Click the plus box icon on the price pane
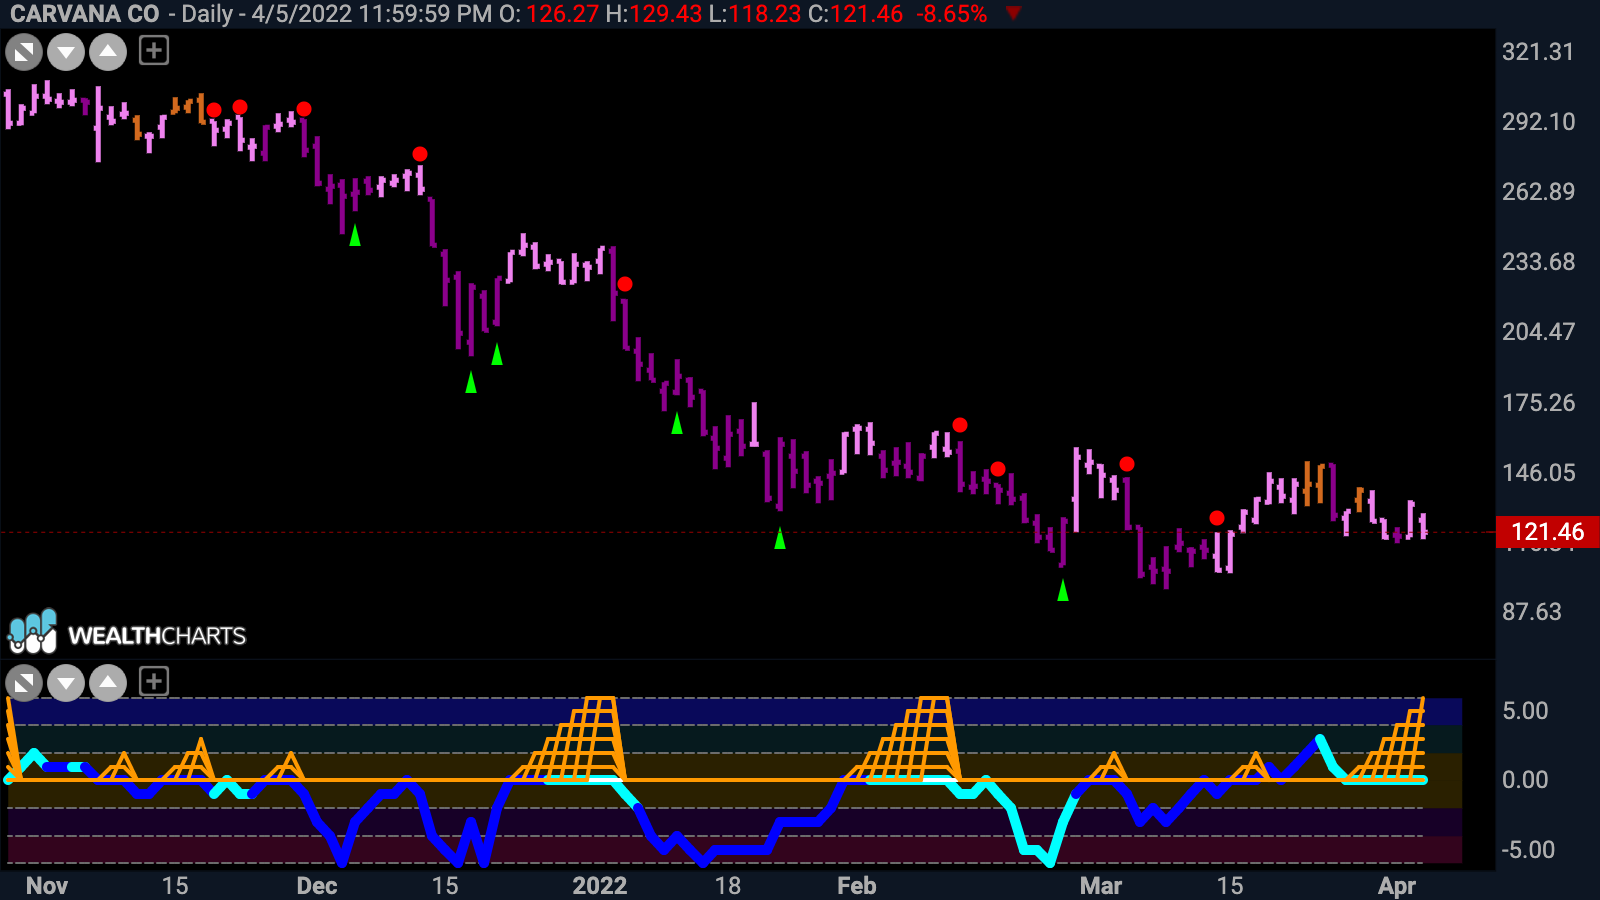This screenshot has height=900, width=1600. coord(154,50)
